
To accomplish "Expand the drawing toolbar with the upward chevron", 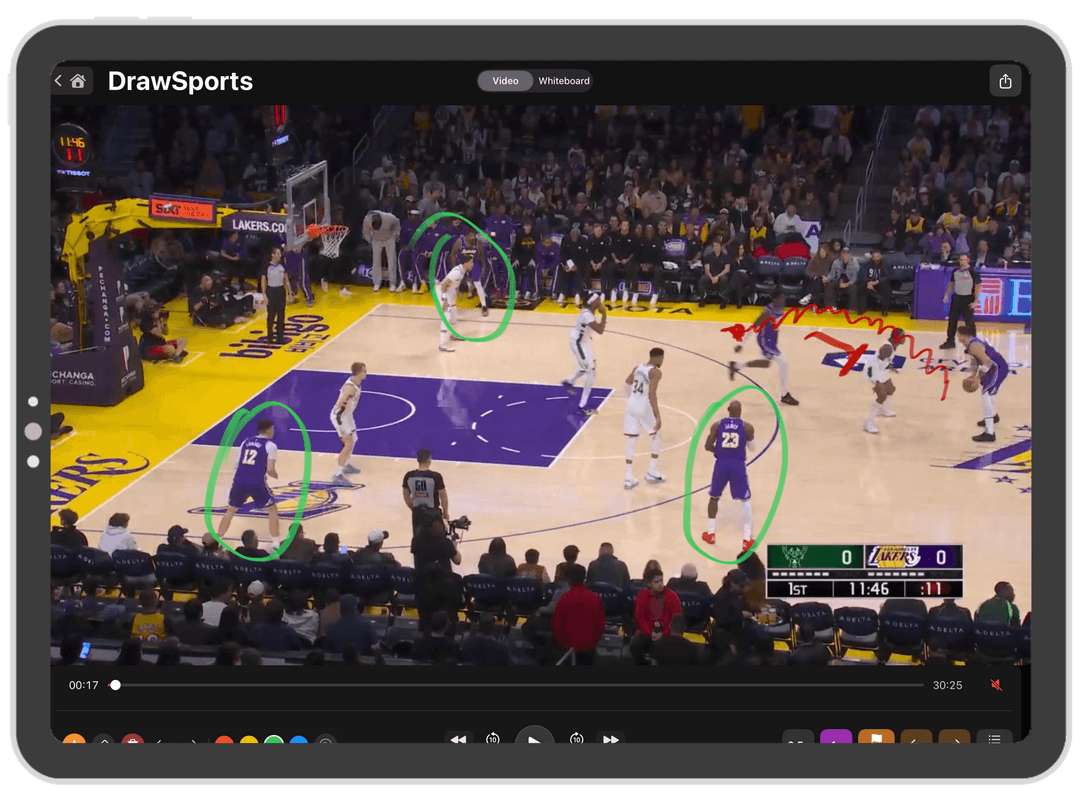I will point(105,741).
